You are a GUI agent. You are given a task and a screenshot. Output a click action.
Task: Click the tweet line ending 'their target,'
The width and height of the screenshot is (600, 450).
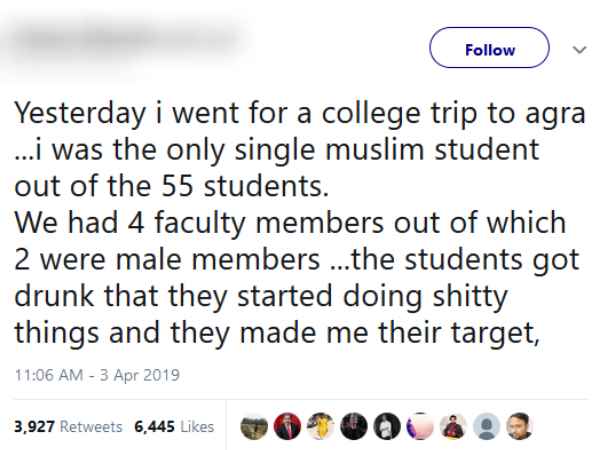278,333
